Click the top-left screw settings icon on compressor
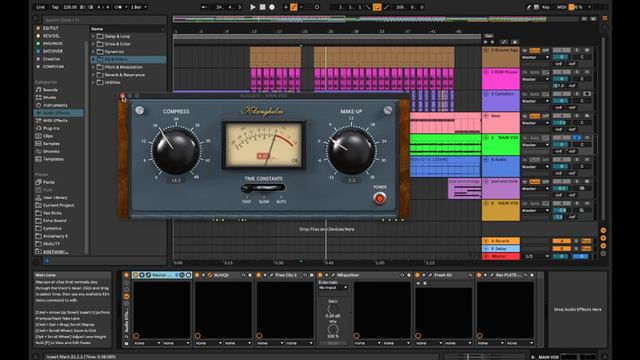The image size is (640, 360). pos(140,110)
